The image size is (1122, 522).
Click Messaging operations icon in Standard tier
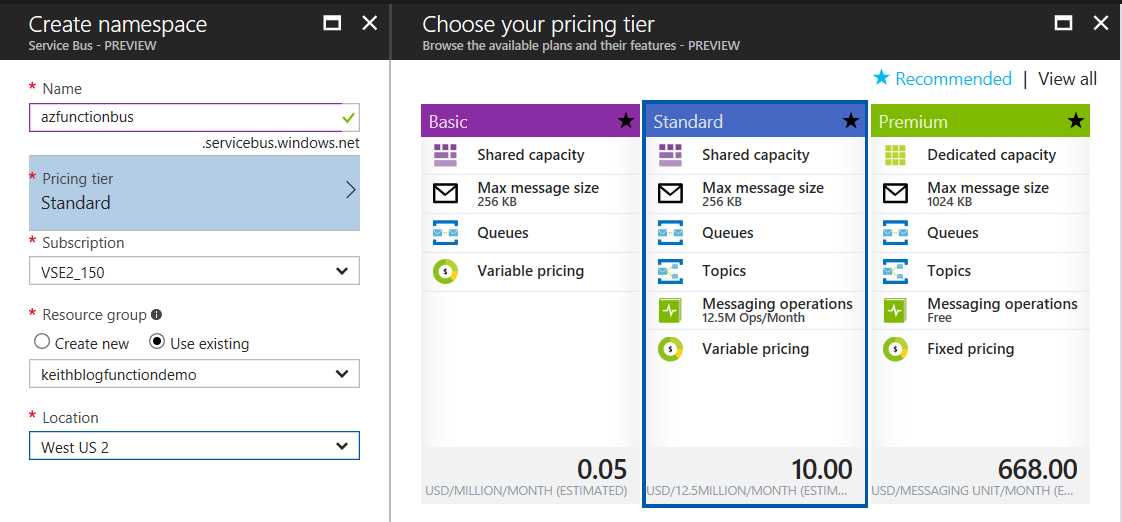(670, 310)
